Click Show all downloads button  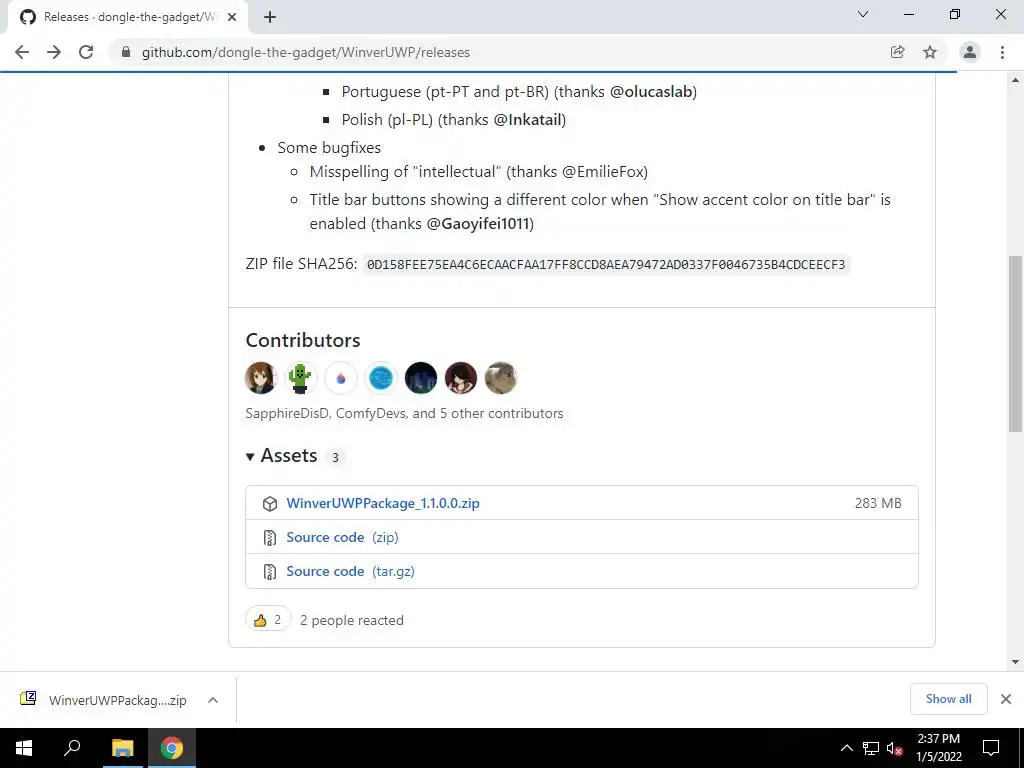948,699
